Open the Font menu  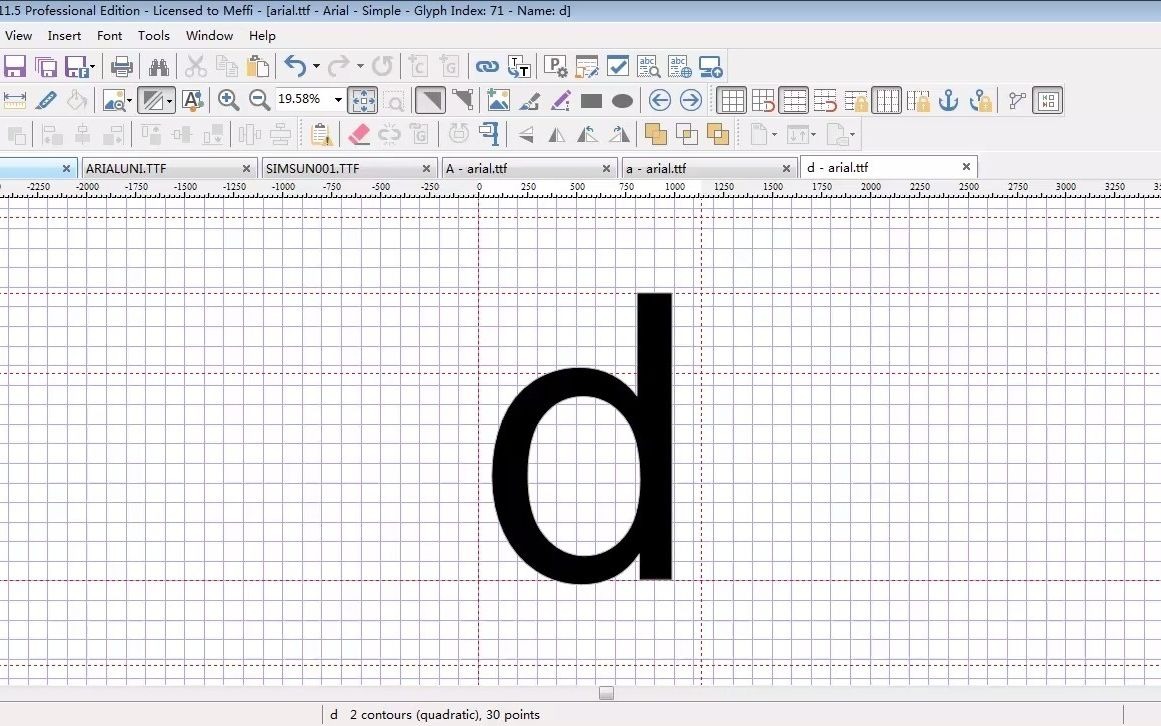pos(110,36)
